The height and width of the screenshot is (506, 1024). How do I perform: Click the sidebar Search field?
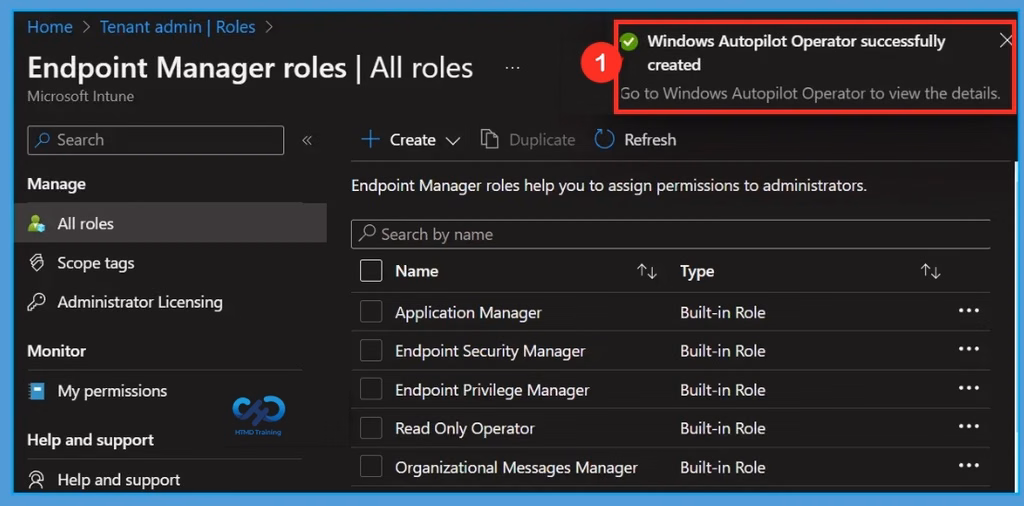pyautogui.click(x=155, y=140)
